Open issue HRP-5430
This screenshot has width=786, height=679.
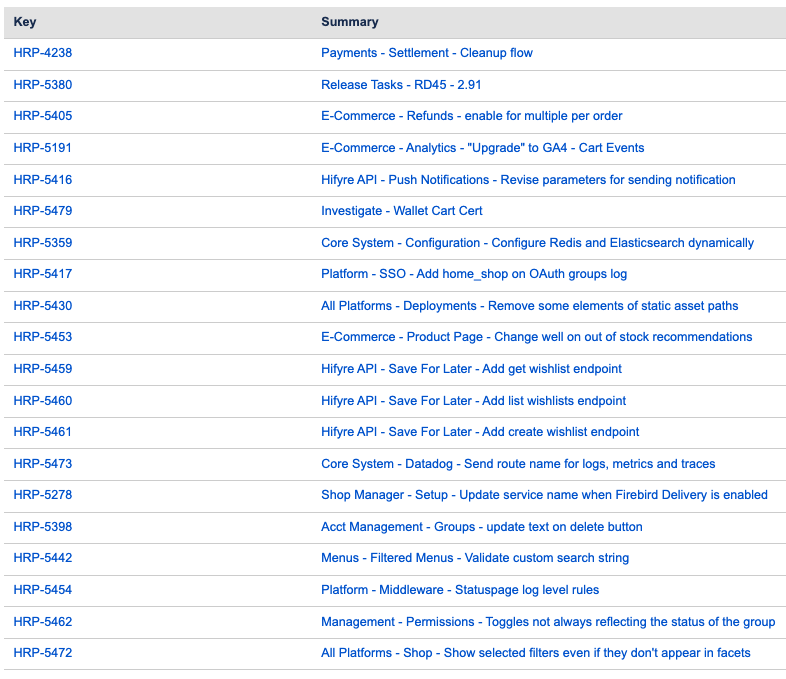tap(43, 306)
